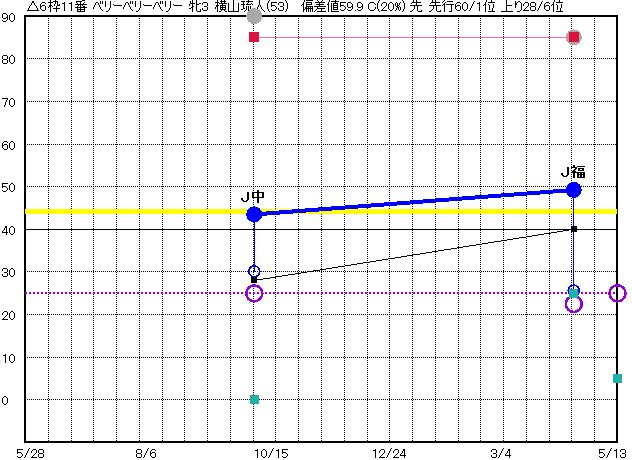632x460 pixels.
Task: Click the thick blue line between J中 and J福
Action: pyautogui.click(x=414, y=201)
